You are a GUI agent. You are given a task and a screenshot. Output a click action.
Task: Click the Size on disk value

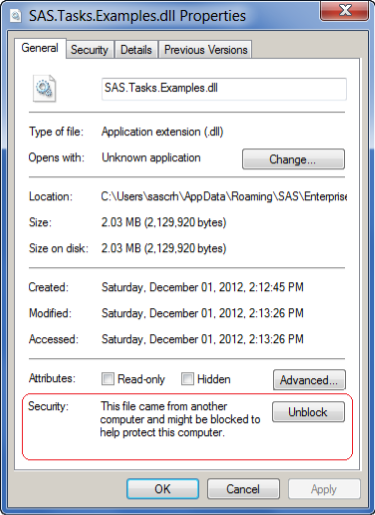[164, 248]
